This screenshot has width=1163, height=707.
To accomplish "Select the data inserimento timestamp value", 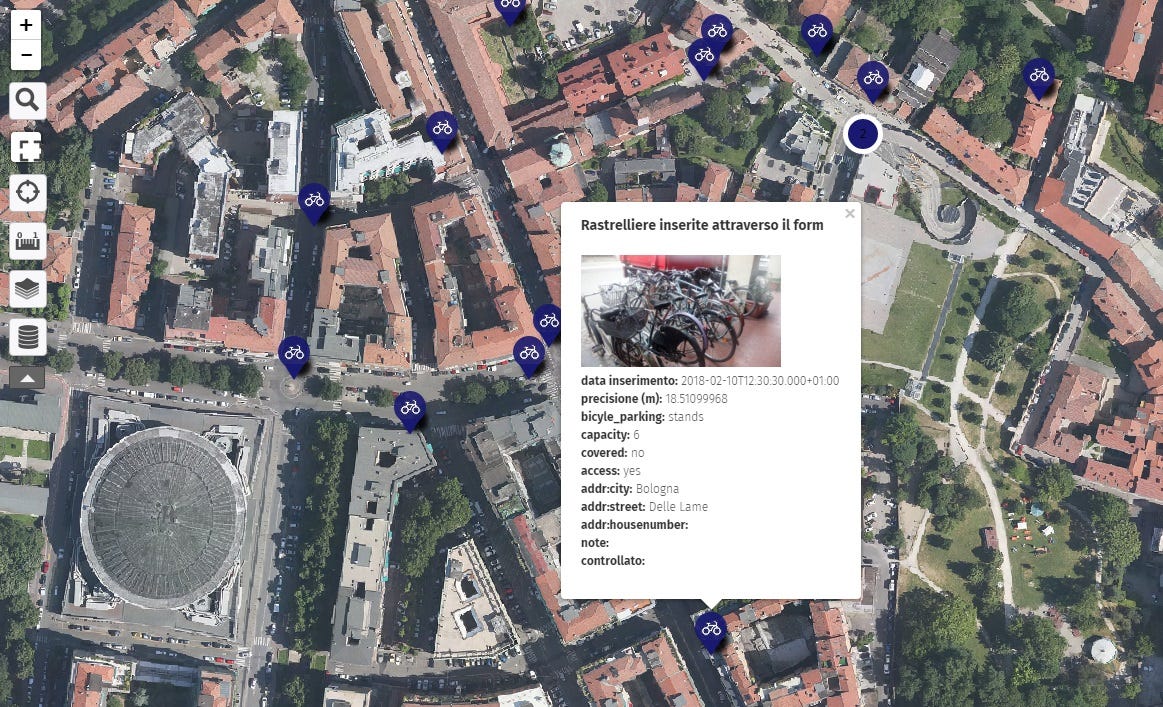I will pyautogui.click(x=760, y=381).
